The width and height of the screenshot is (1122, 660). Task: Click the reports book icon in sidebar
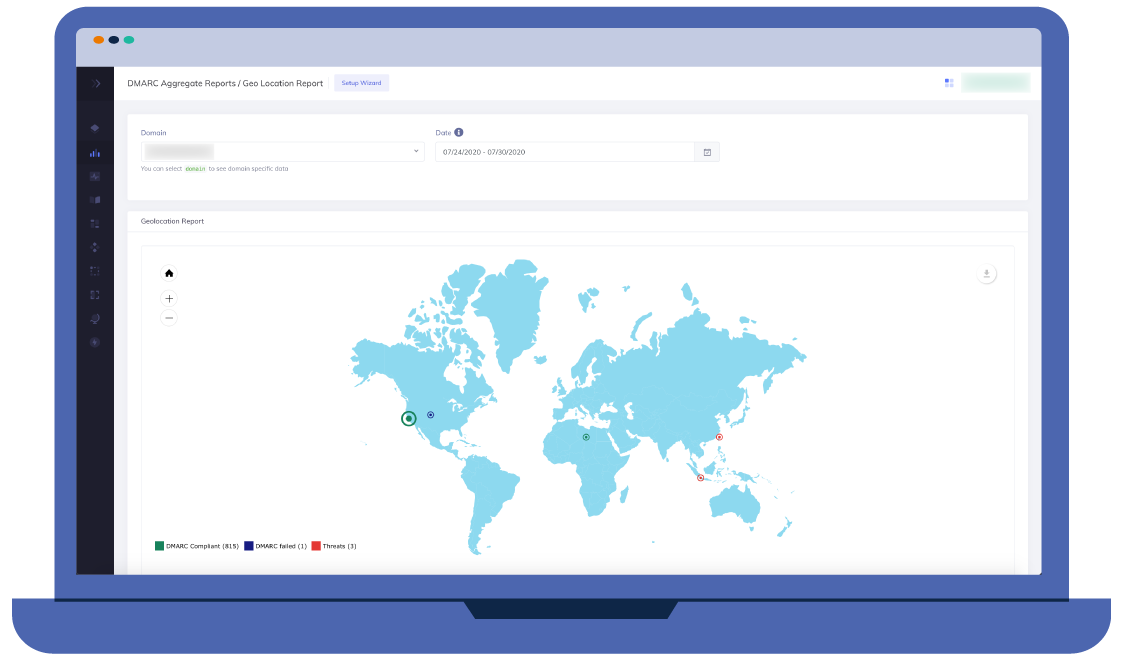(x=94, y=199)
